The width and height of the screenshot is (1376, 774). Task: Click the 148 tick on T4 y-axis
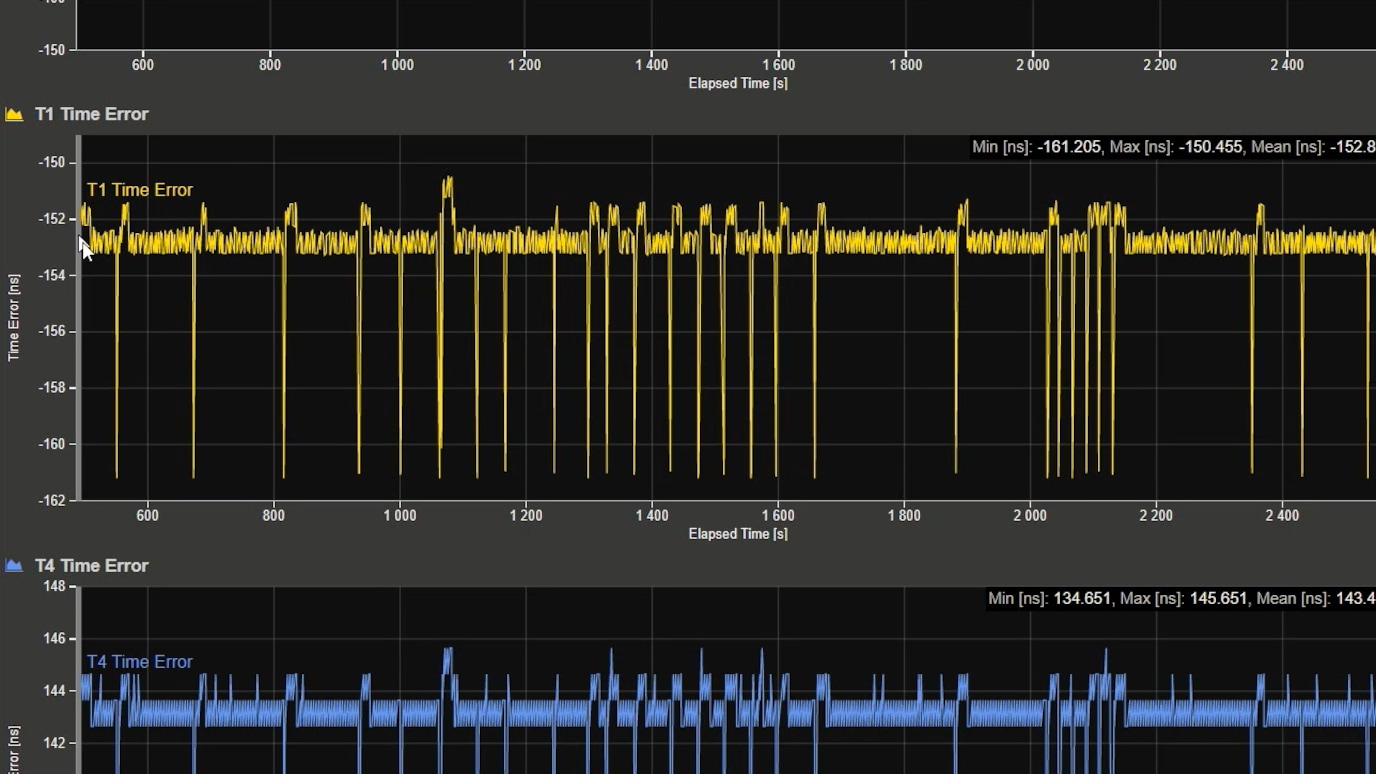pyautogui.click(x=54, y=586)
